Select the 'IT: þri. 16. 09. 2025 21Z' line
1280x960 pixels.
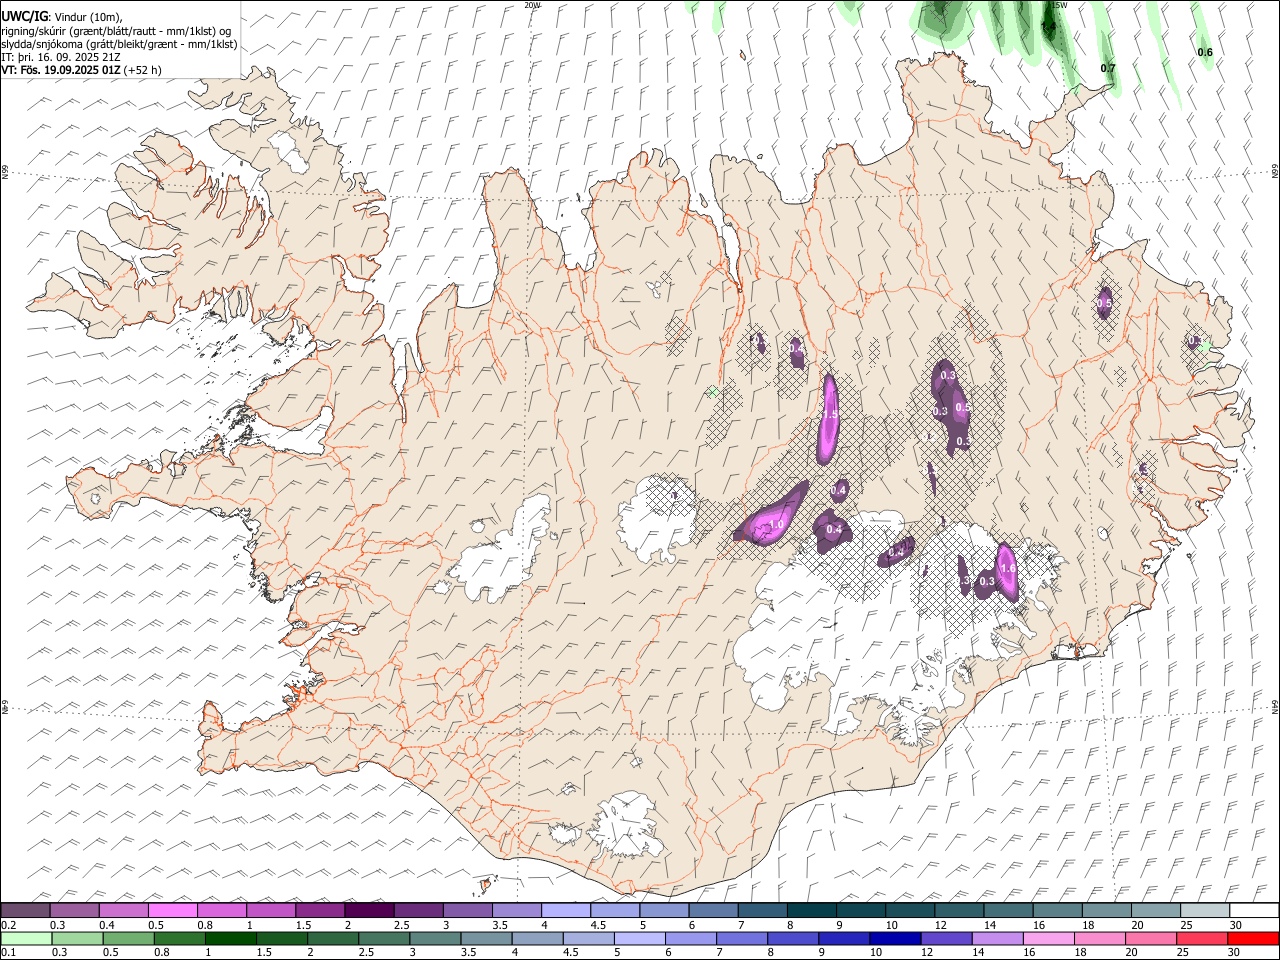click(x=62, y=57)
